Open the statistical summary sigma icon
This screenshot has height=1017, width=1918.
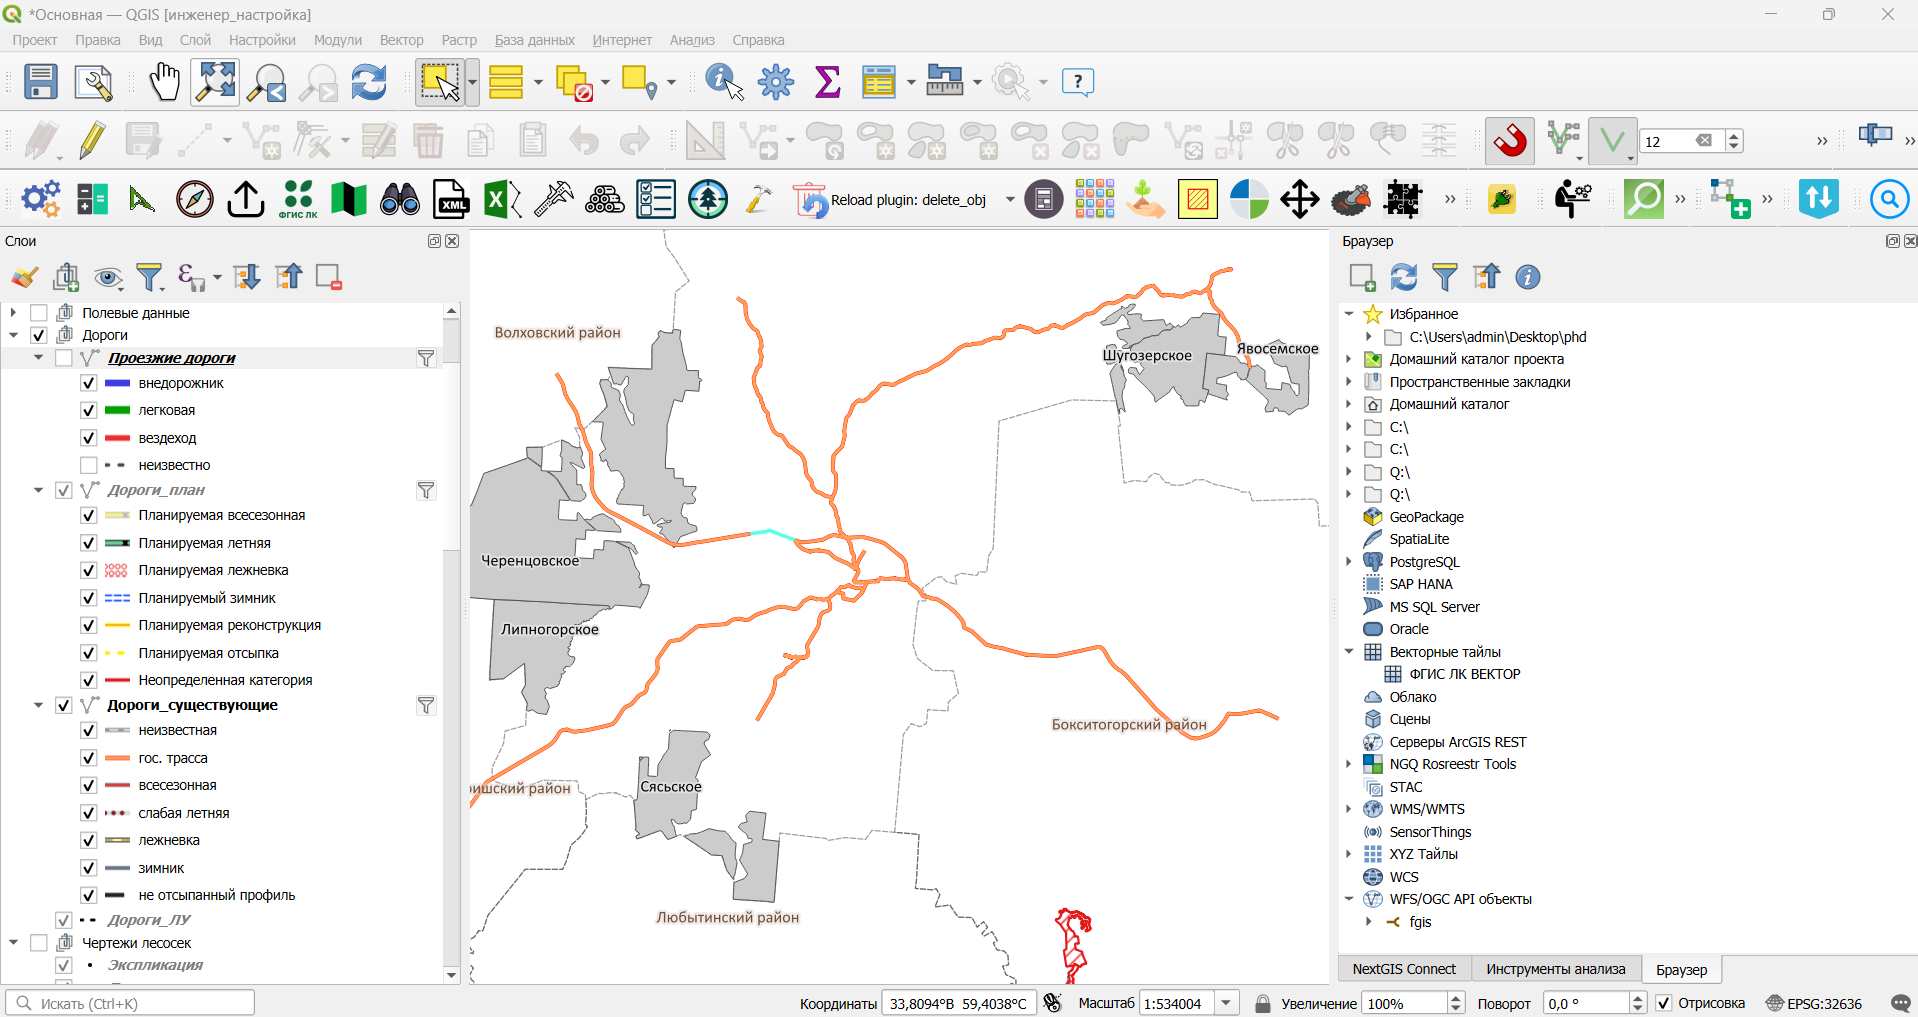828,82
